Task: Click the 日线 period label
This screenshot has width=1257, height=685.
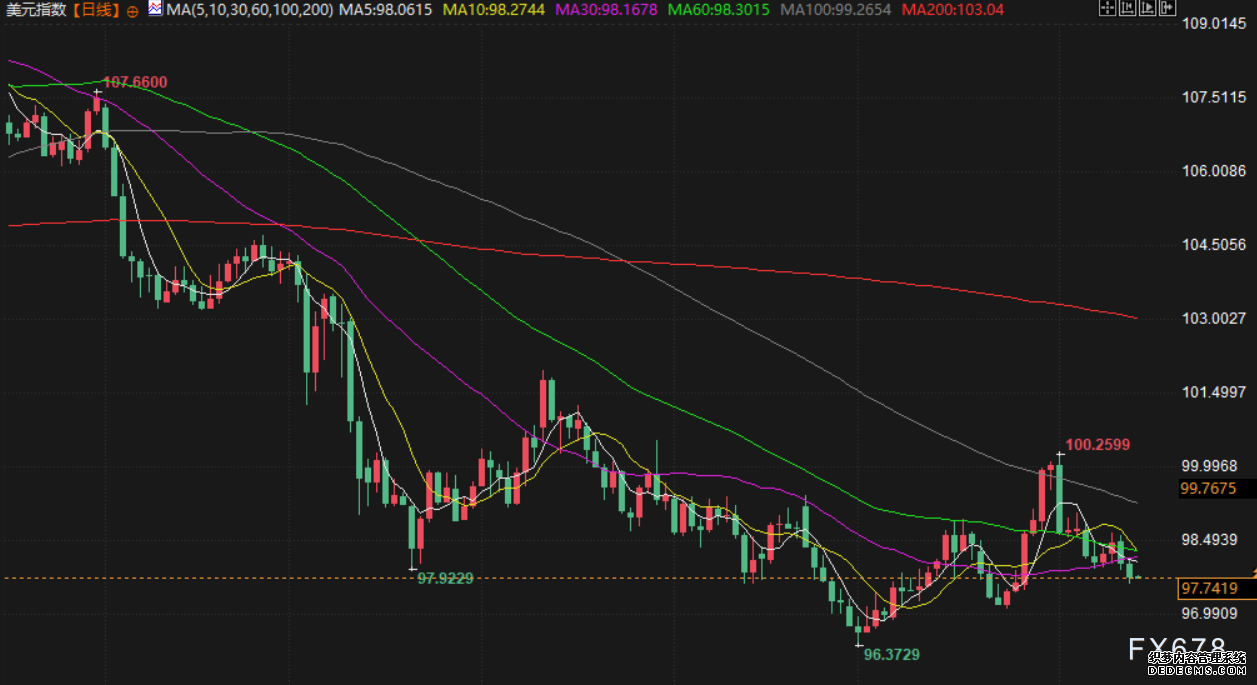Action: (98, 10)
